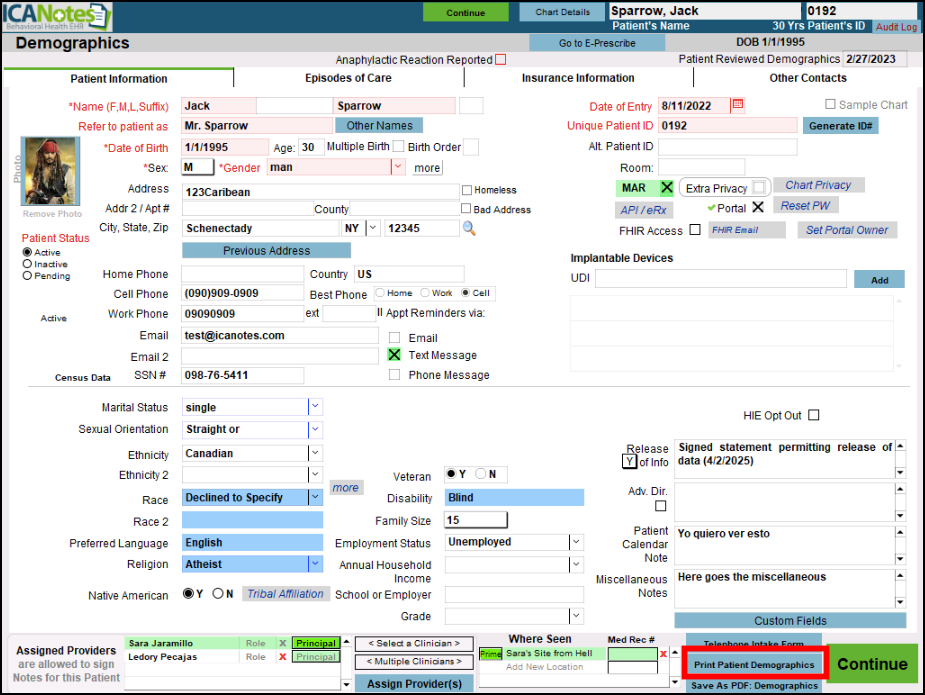Enable the Homeless checkbox
This screenshot has width=925, height=695.
coord(467,190)
